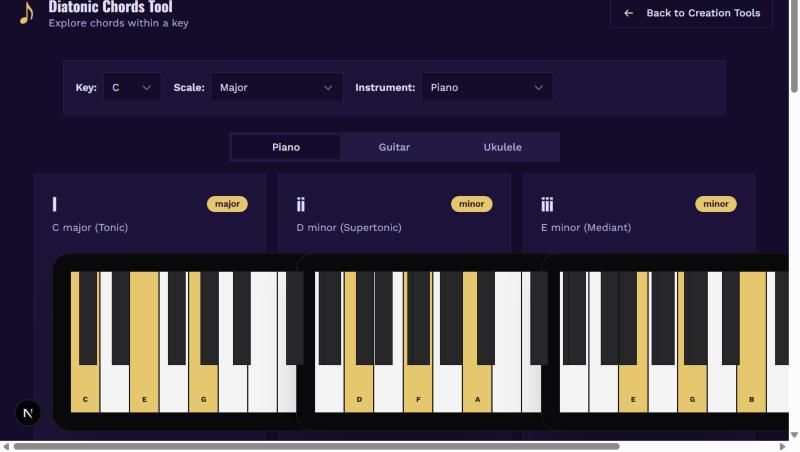Viewport: 800px width, 452px height.
Task: Open the Next.js dev tools badge
Action: point(28,413)
